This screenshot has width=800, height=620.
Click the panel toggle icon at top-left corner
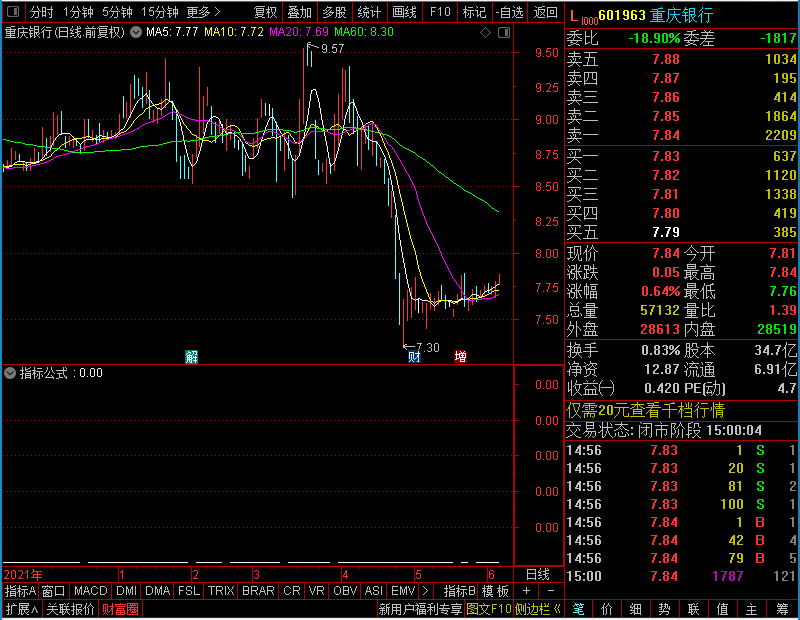pyautogui.click(x=13, y=11)
